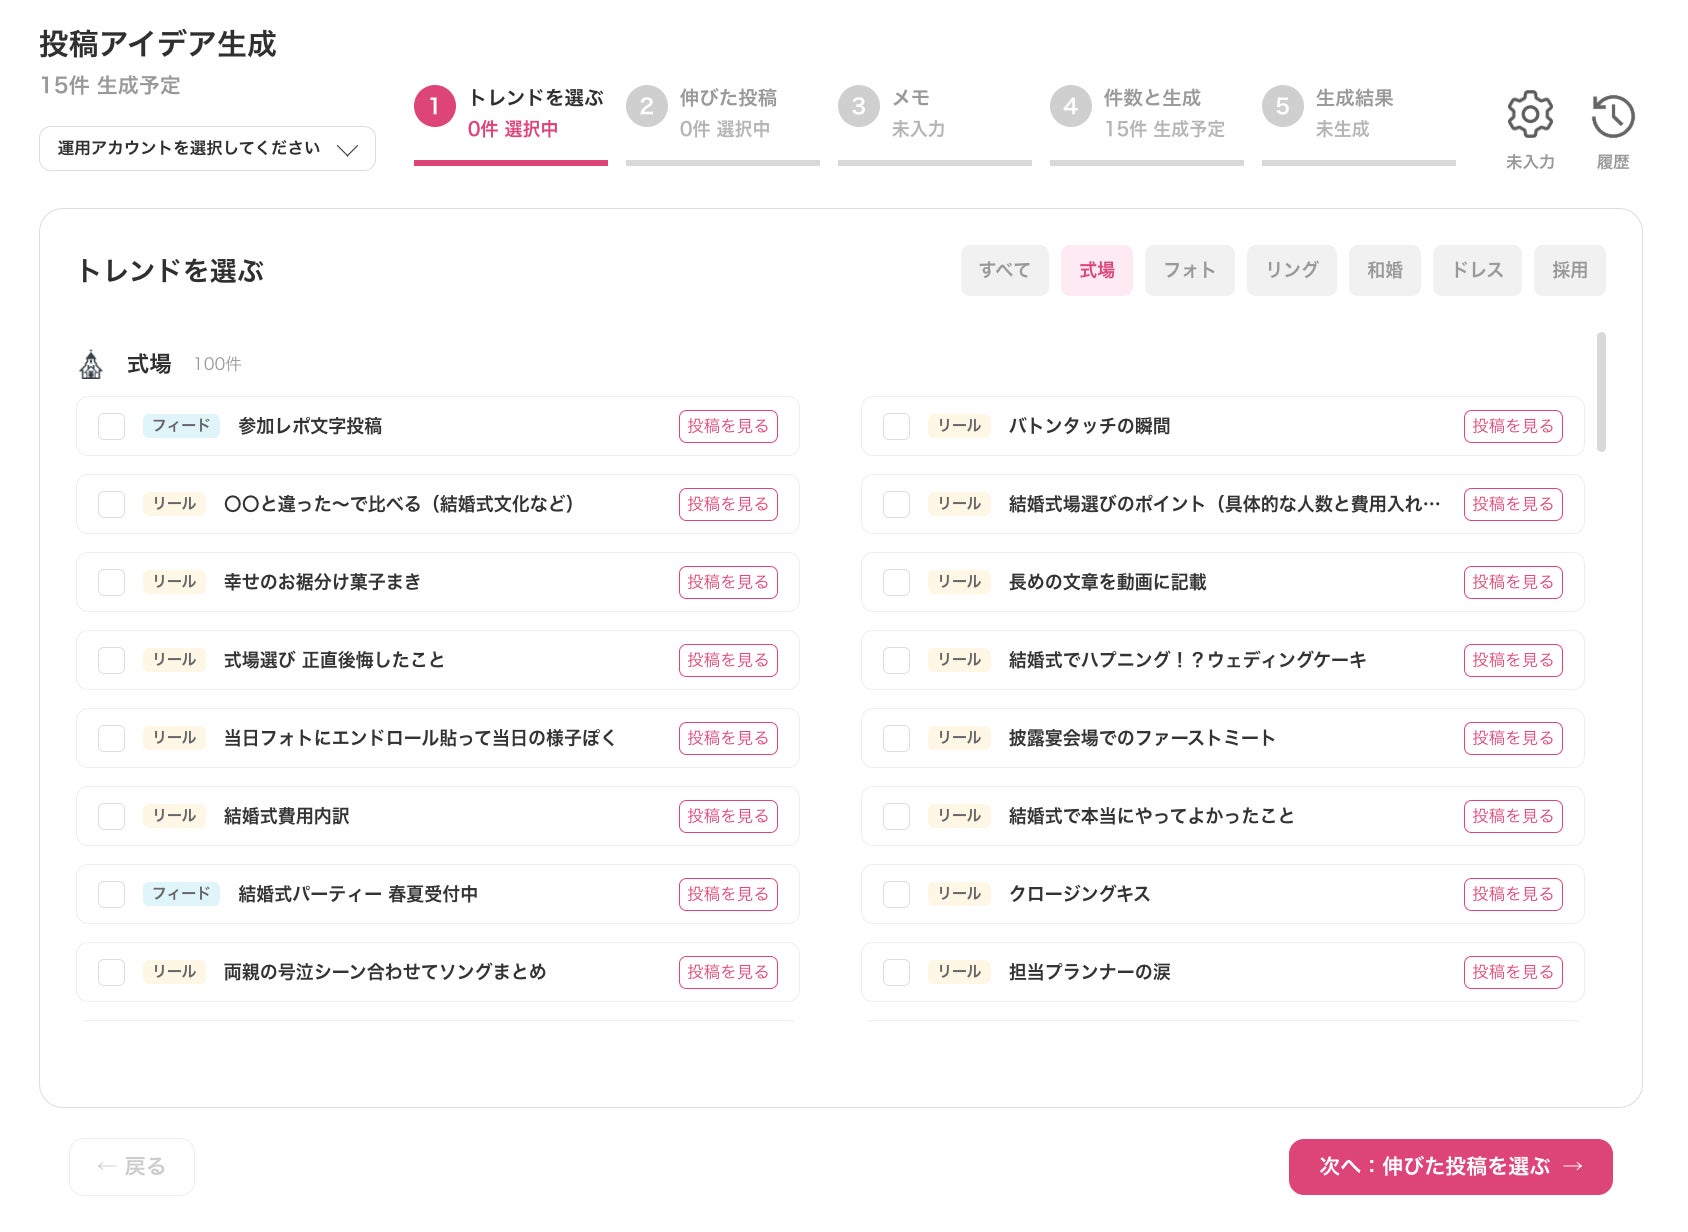Click the church icon beside 式場 heading

click(x=91, y=365)
